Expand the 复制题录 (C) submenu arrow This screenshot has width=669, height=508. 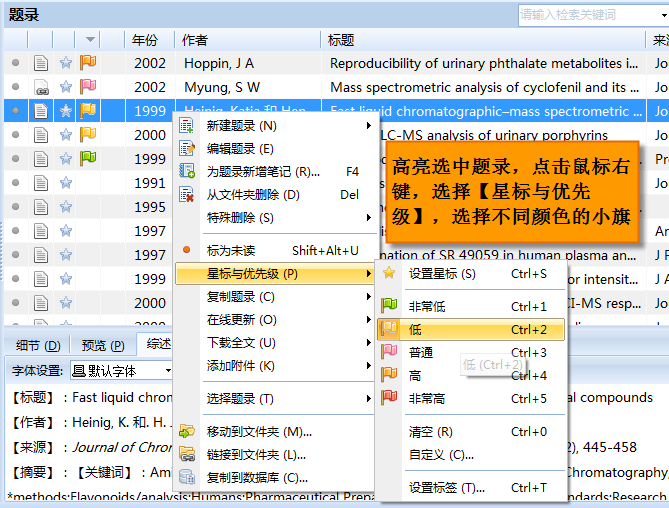pyautogui.click(x=369, y=296)
